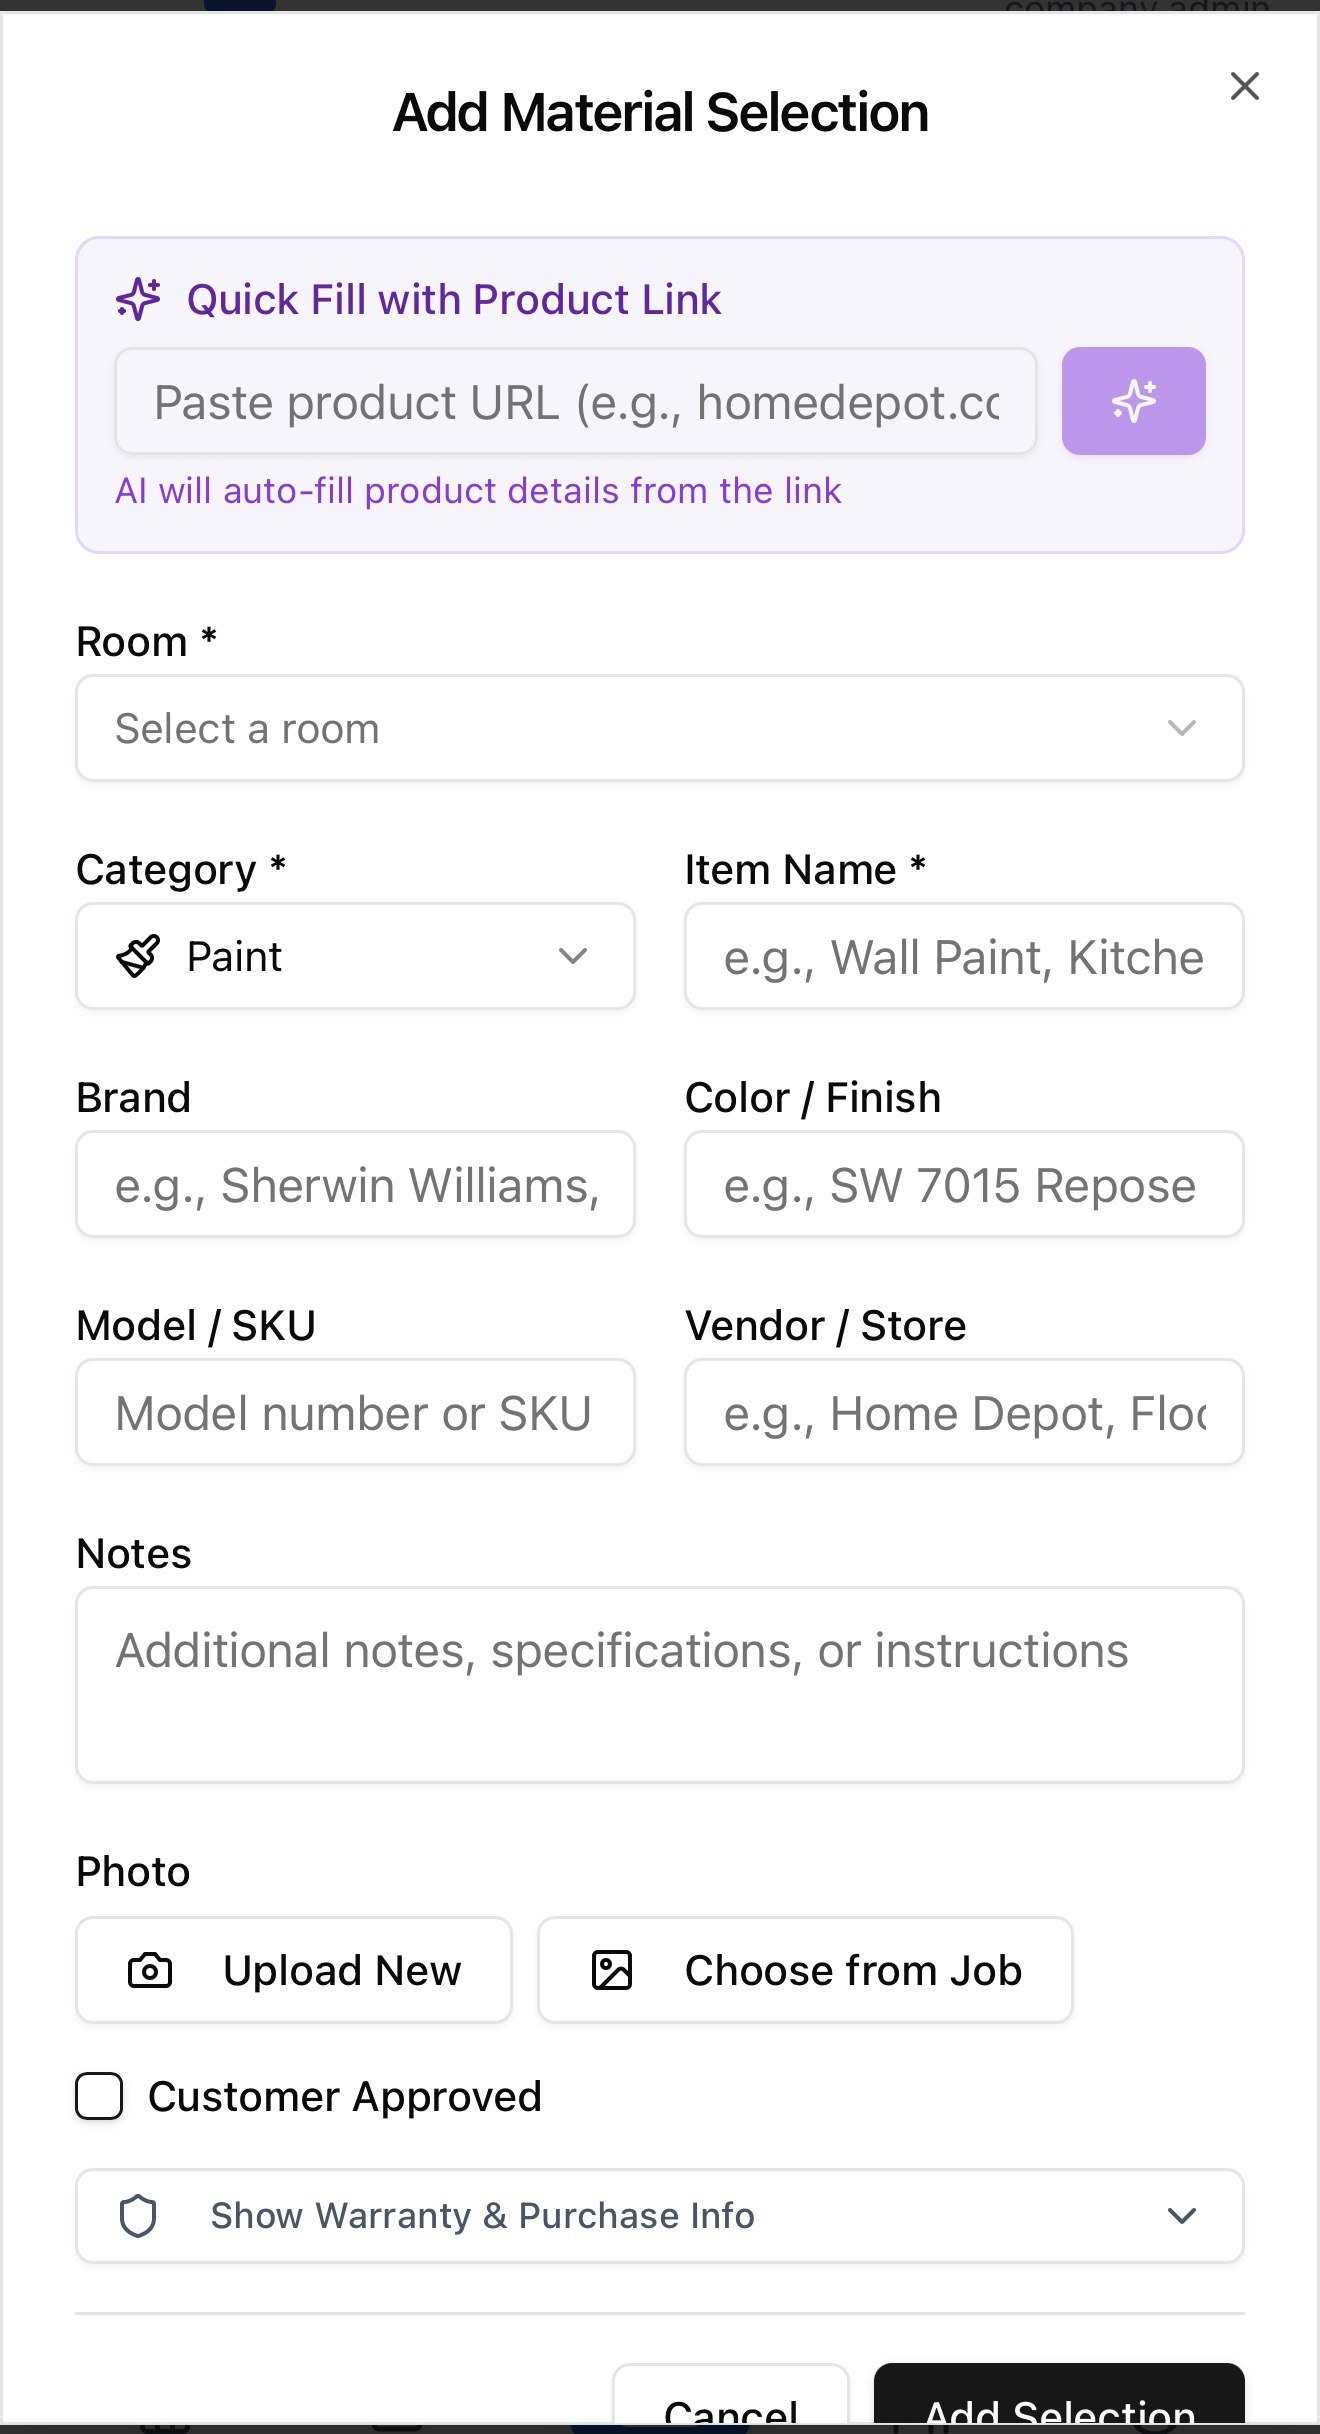Focus the Paste product URL field

(575, 402)
